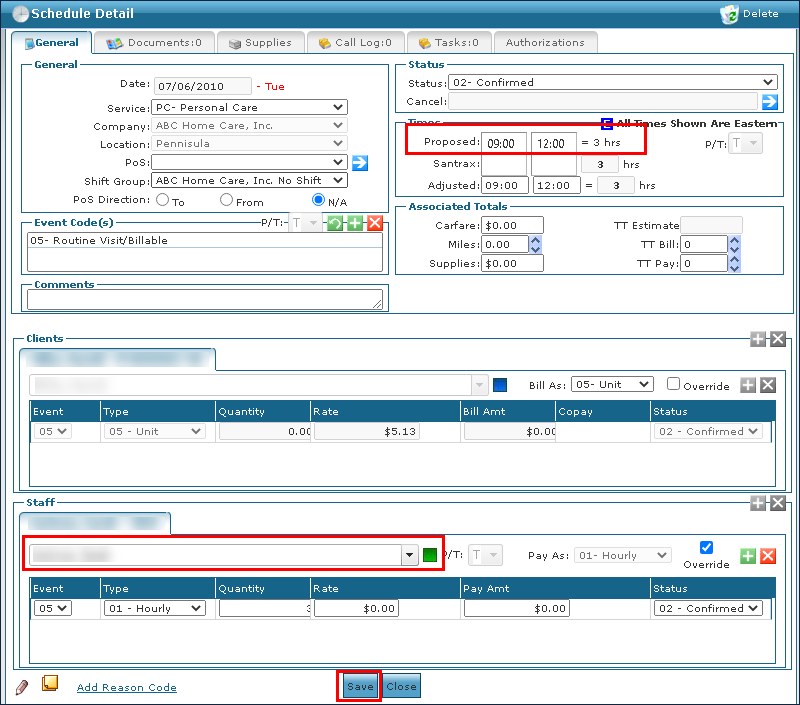Delete staff row with red X icon
The height and width of the screenshot is (705, 800).
(x=768, y=556)
